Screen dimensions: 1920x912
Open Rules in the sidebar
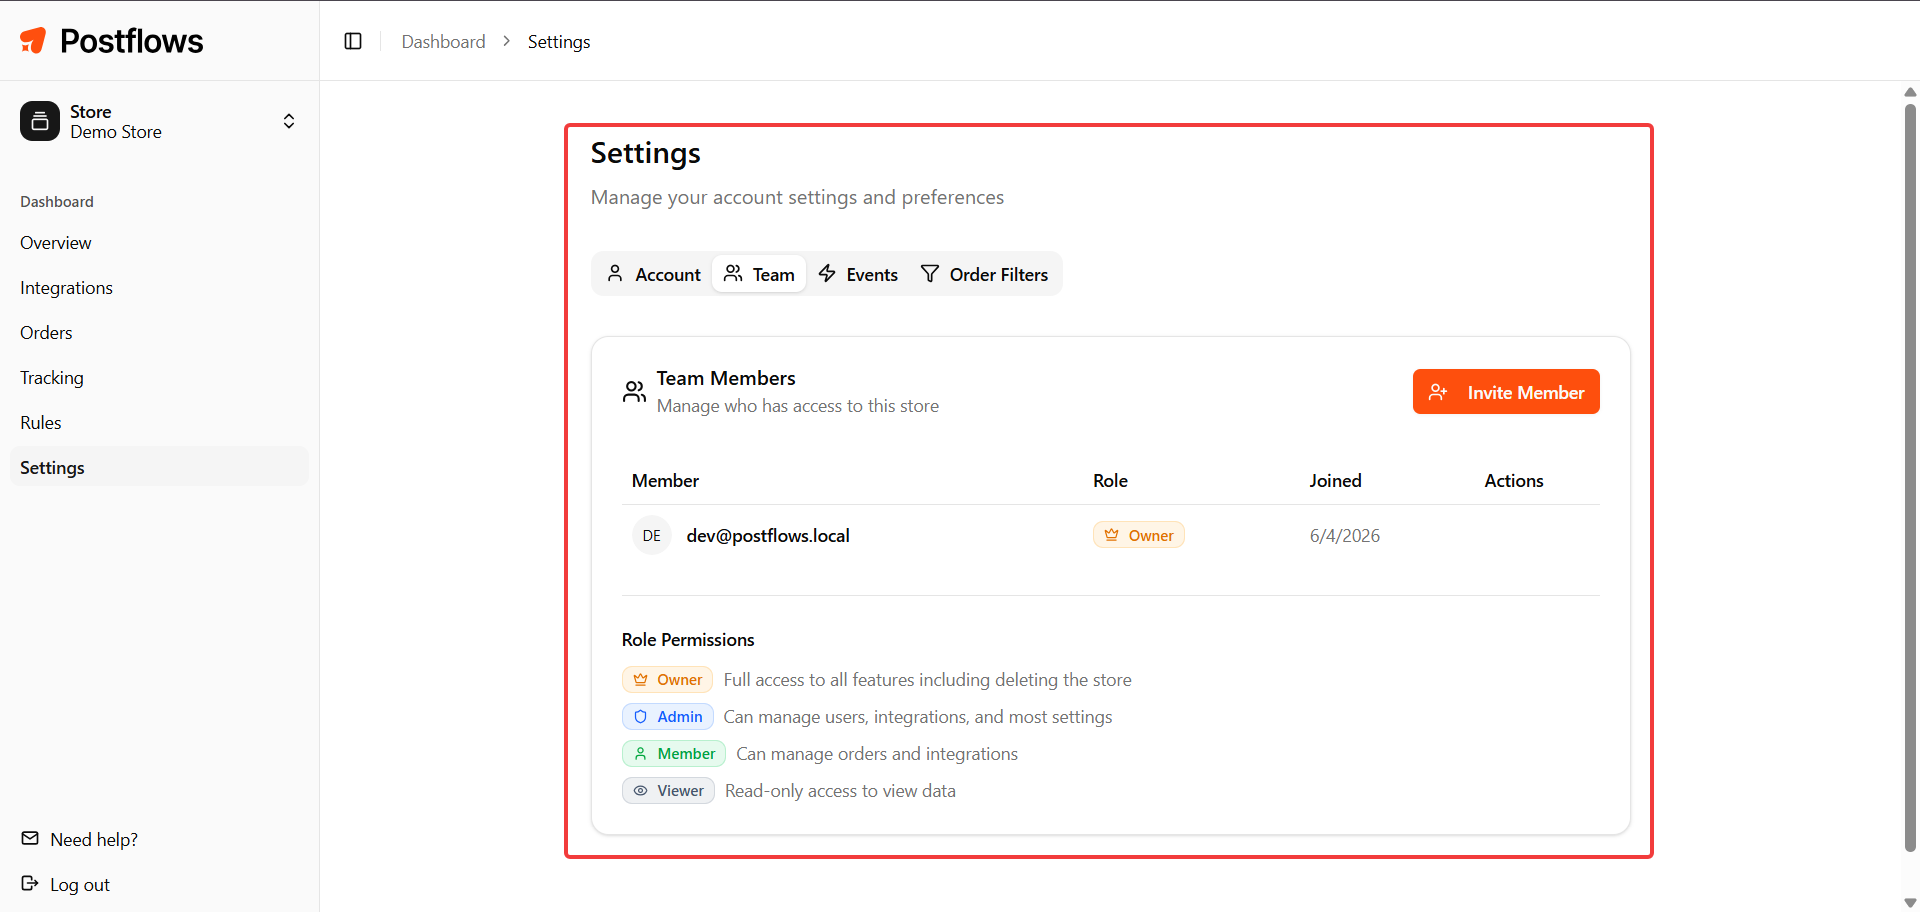(x=159, y=423)
